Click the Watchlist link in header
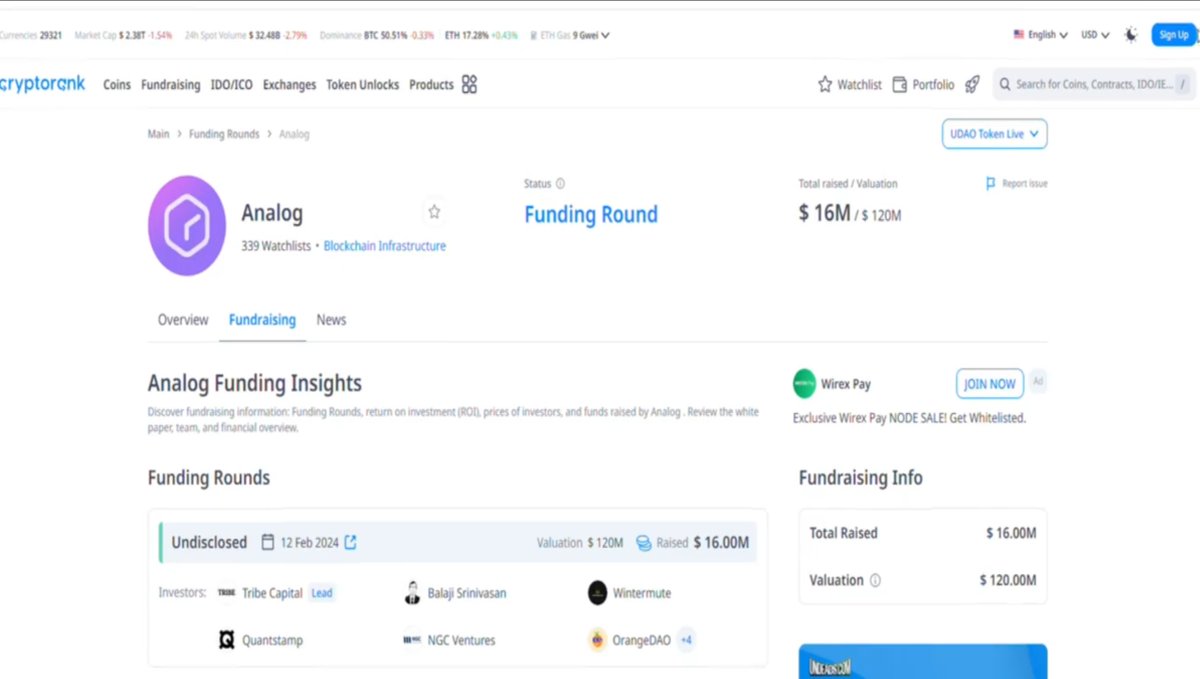Screen dimensions: 1200x679 (860, 85)
